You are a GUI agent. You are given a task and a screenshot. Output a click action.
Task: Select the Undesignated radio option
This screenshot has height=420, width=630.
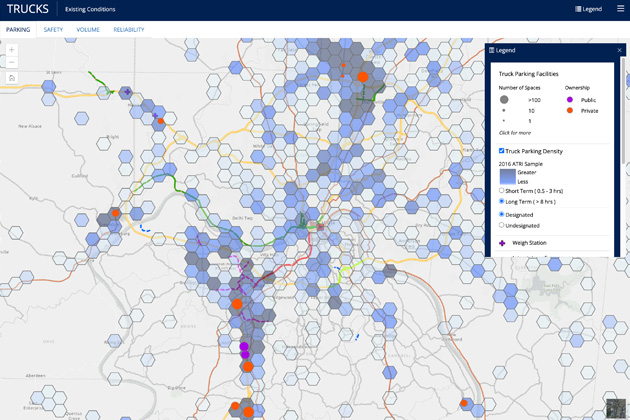click(x=502, y=225)
